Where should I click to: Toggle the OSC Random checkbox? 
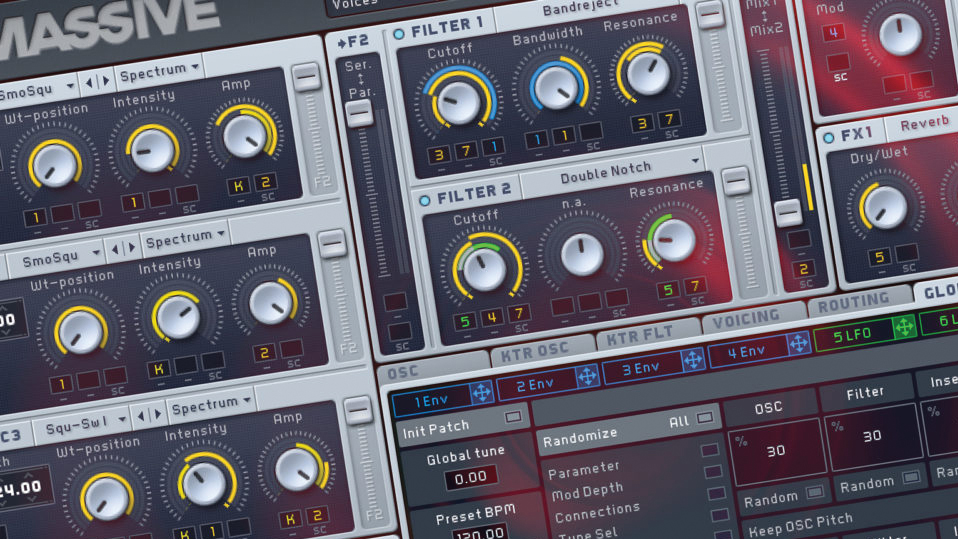click(x=814, y=493)
